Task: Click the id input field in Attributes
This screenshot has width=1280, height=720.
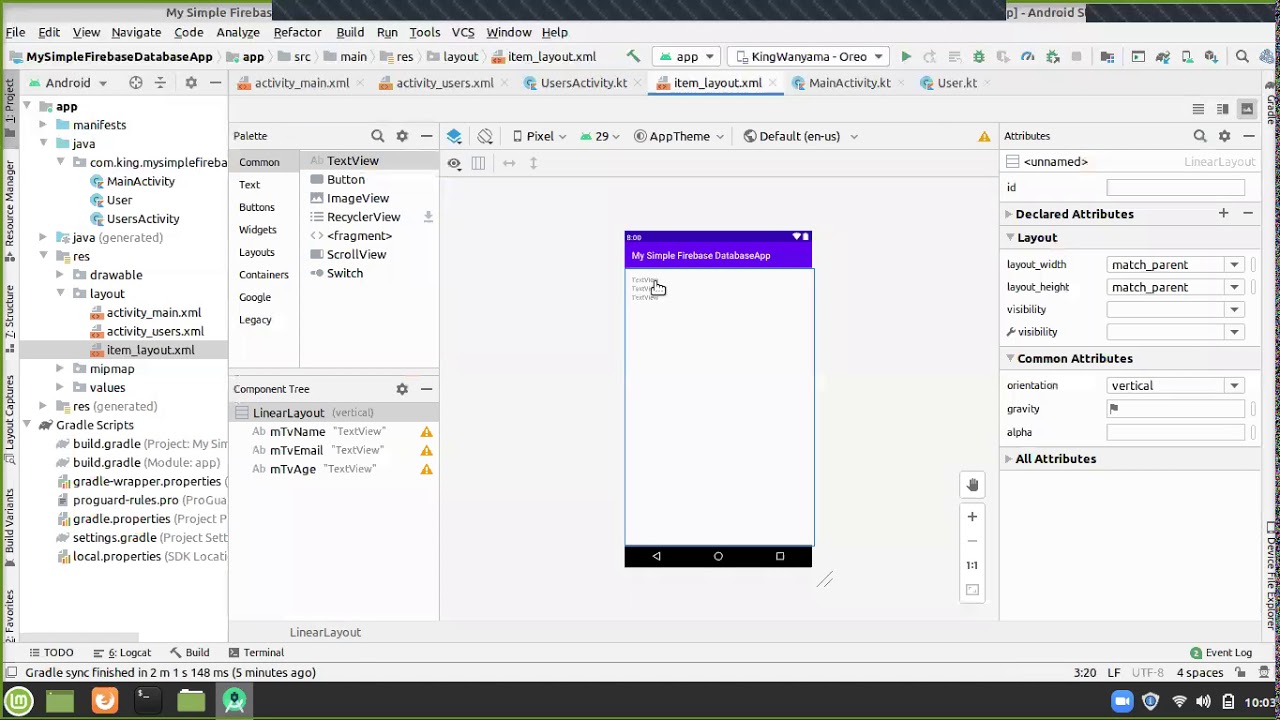Action: [1175, 188]
